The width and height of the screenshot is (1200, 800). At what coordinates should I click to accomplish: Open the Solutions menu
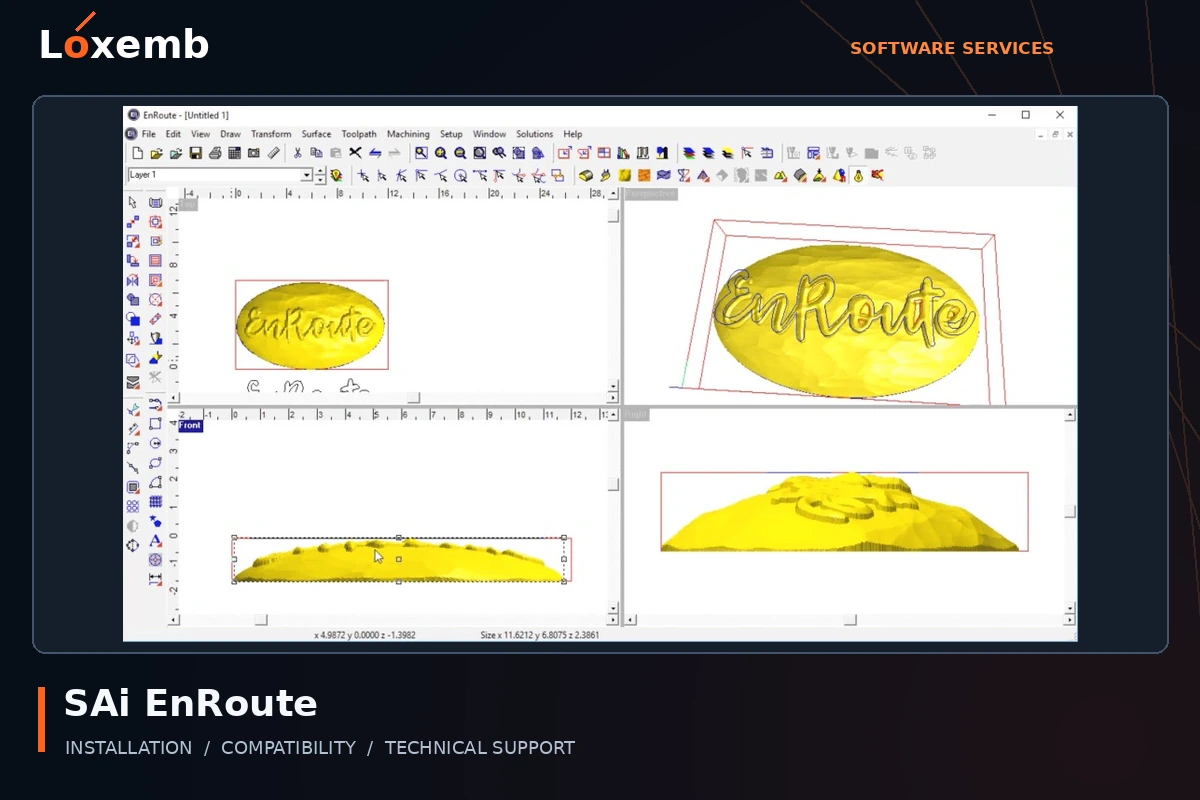pos(534,134)
